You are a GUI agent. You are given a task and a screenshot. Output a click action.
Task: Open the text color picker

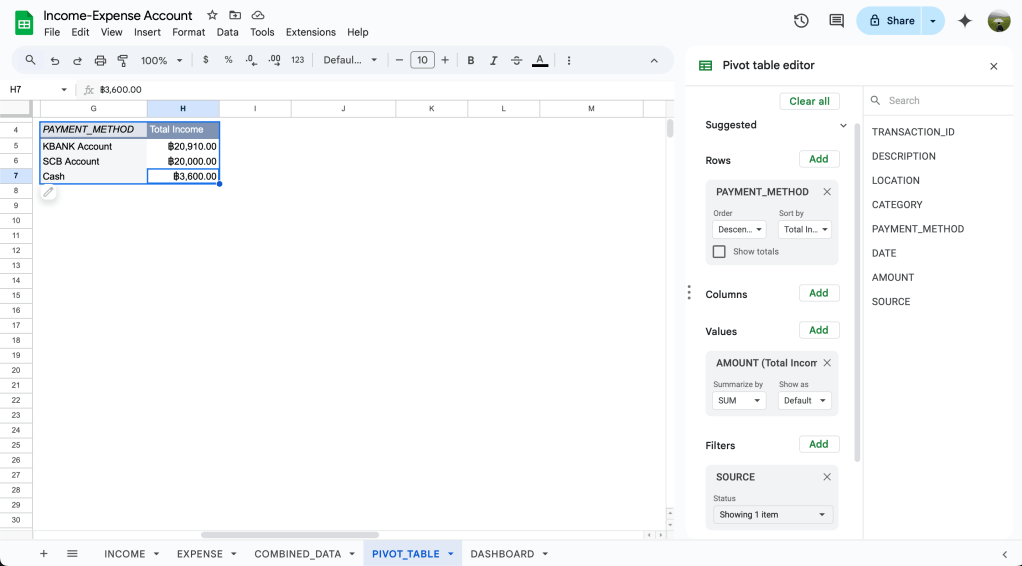click(540, 60)
